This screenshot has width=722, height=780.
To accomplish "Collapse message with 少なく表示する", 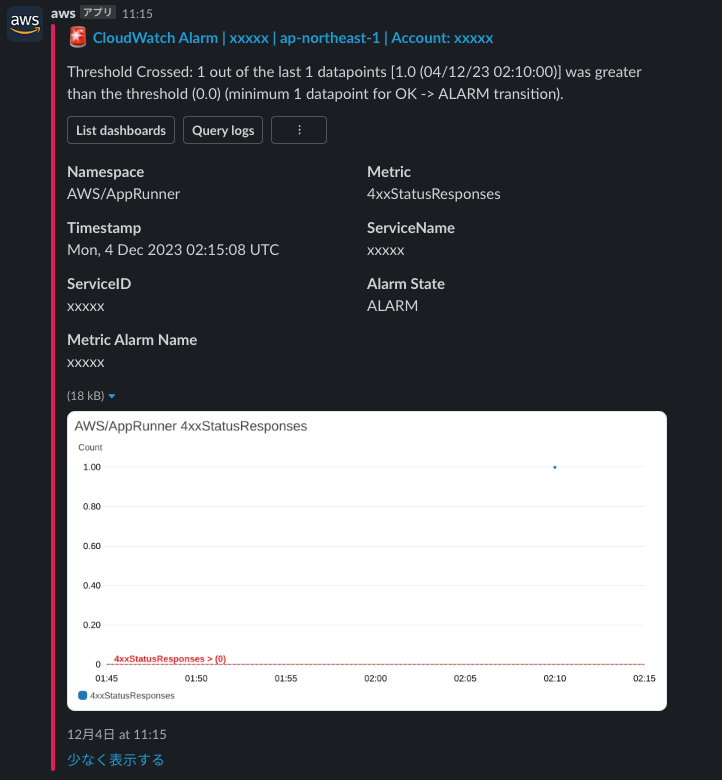I will point(116,760).
